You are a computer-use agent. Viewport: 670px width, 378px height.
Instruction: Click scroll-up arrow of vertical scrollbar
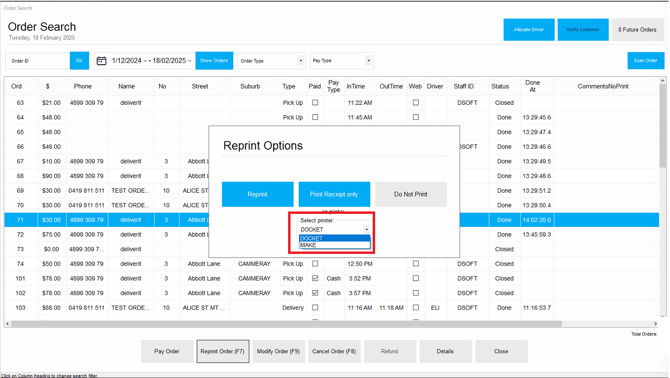click(x=662, y=81)
